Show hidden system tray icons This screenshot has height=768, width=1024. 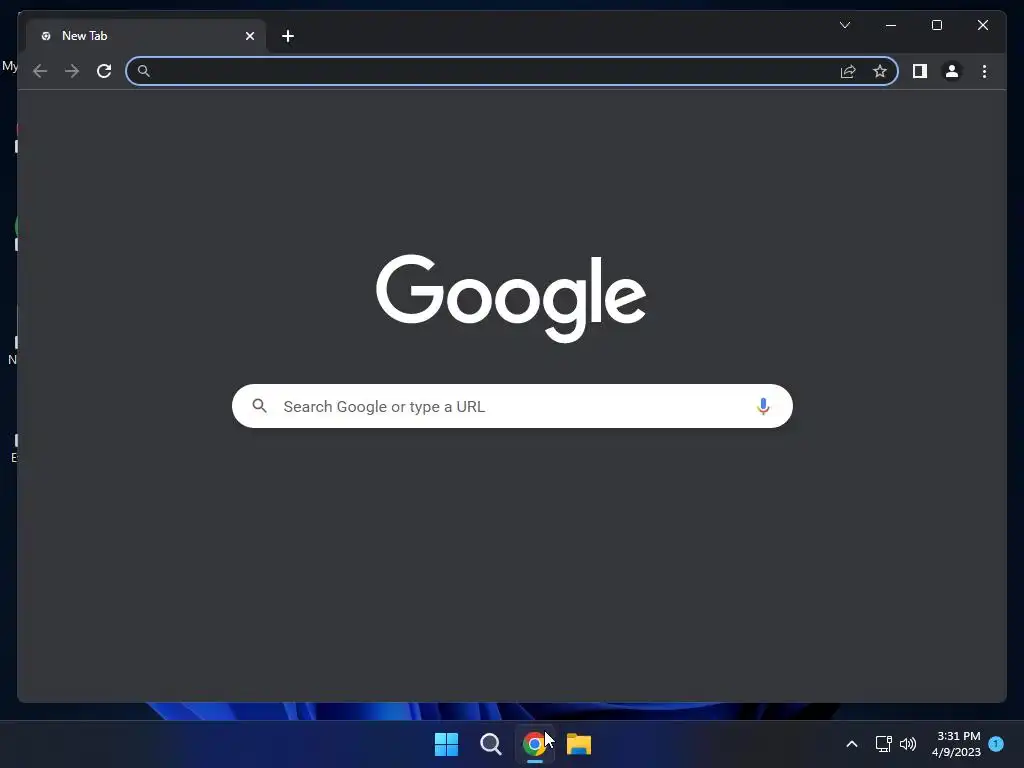(x=852, y=744)
